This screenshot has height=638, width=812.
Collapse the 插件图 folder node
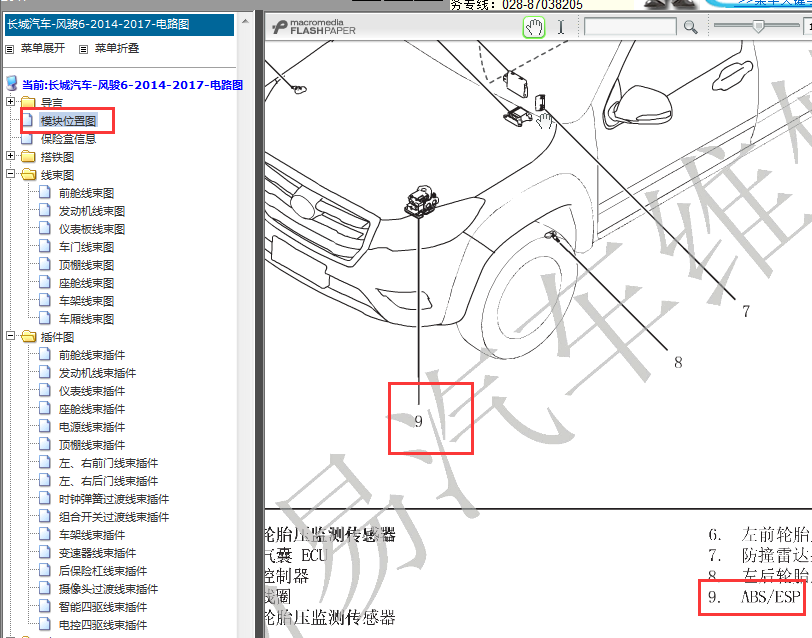[x=10, y=336]
